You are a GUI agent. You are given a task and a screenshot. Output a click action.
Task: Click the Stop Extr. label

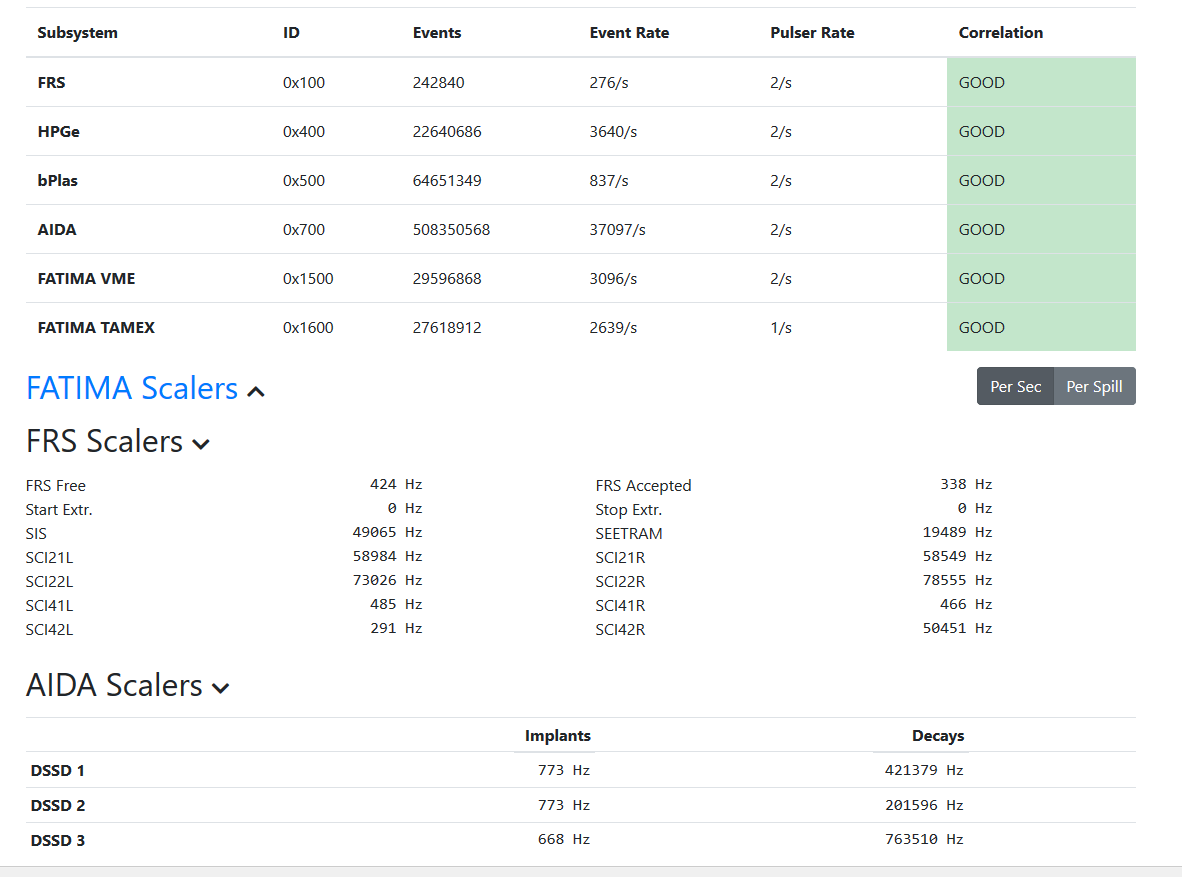(x=629, y=510)
